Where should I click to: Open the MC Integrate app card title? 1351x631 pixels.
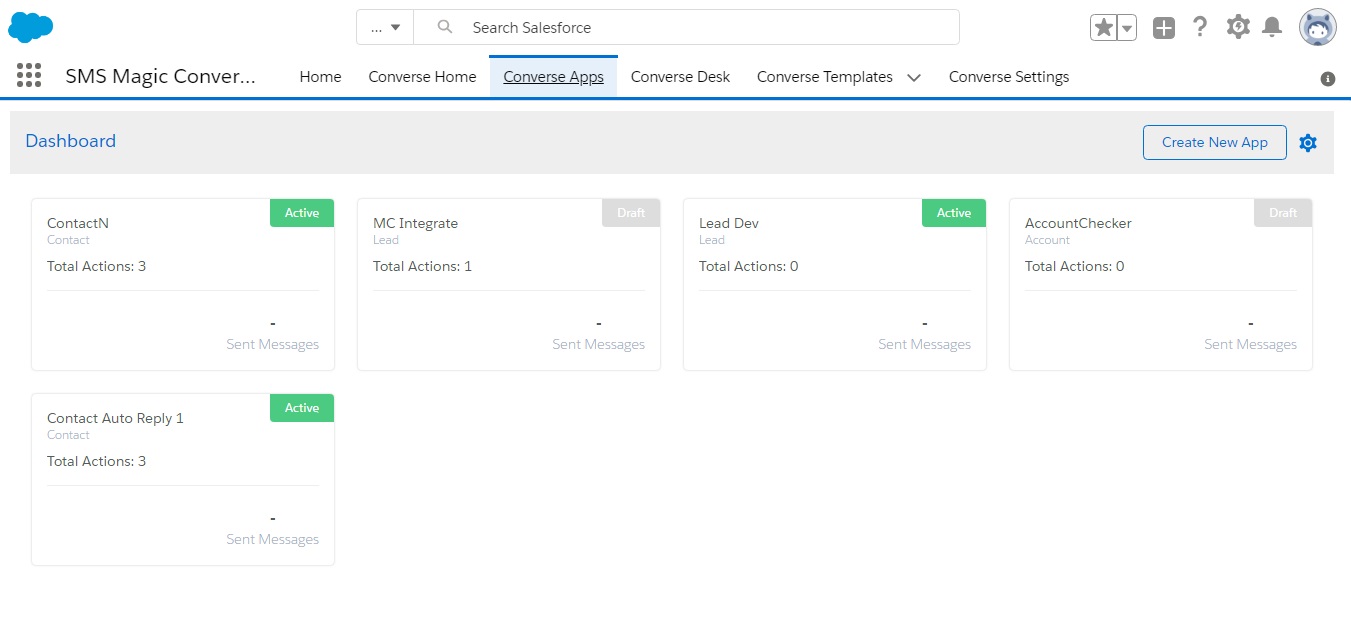(x=415, y=223)
